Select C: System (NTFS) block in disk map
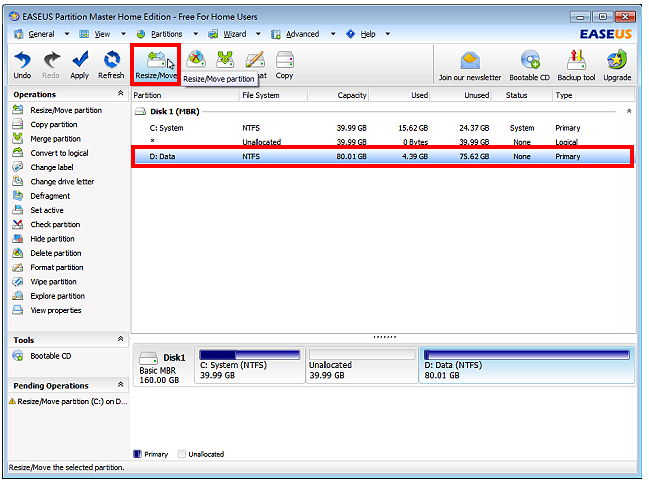Image resolution: width=649 pixels, height=482 pixels. tap(250, 365)
